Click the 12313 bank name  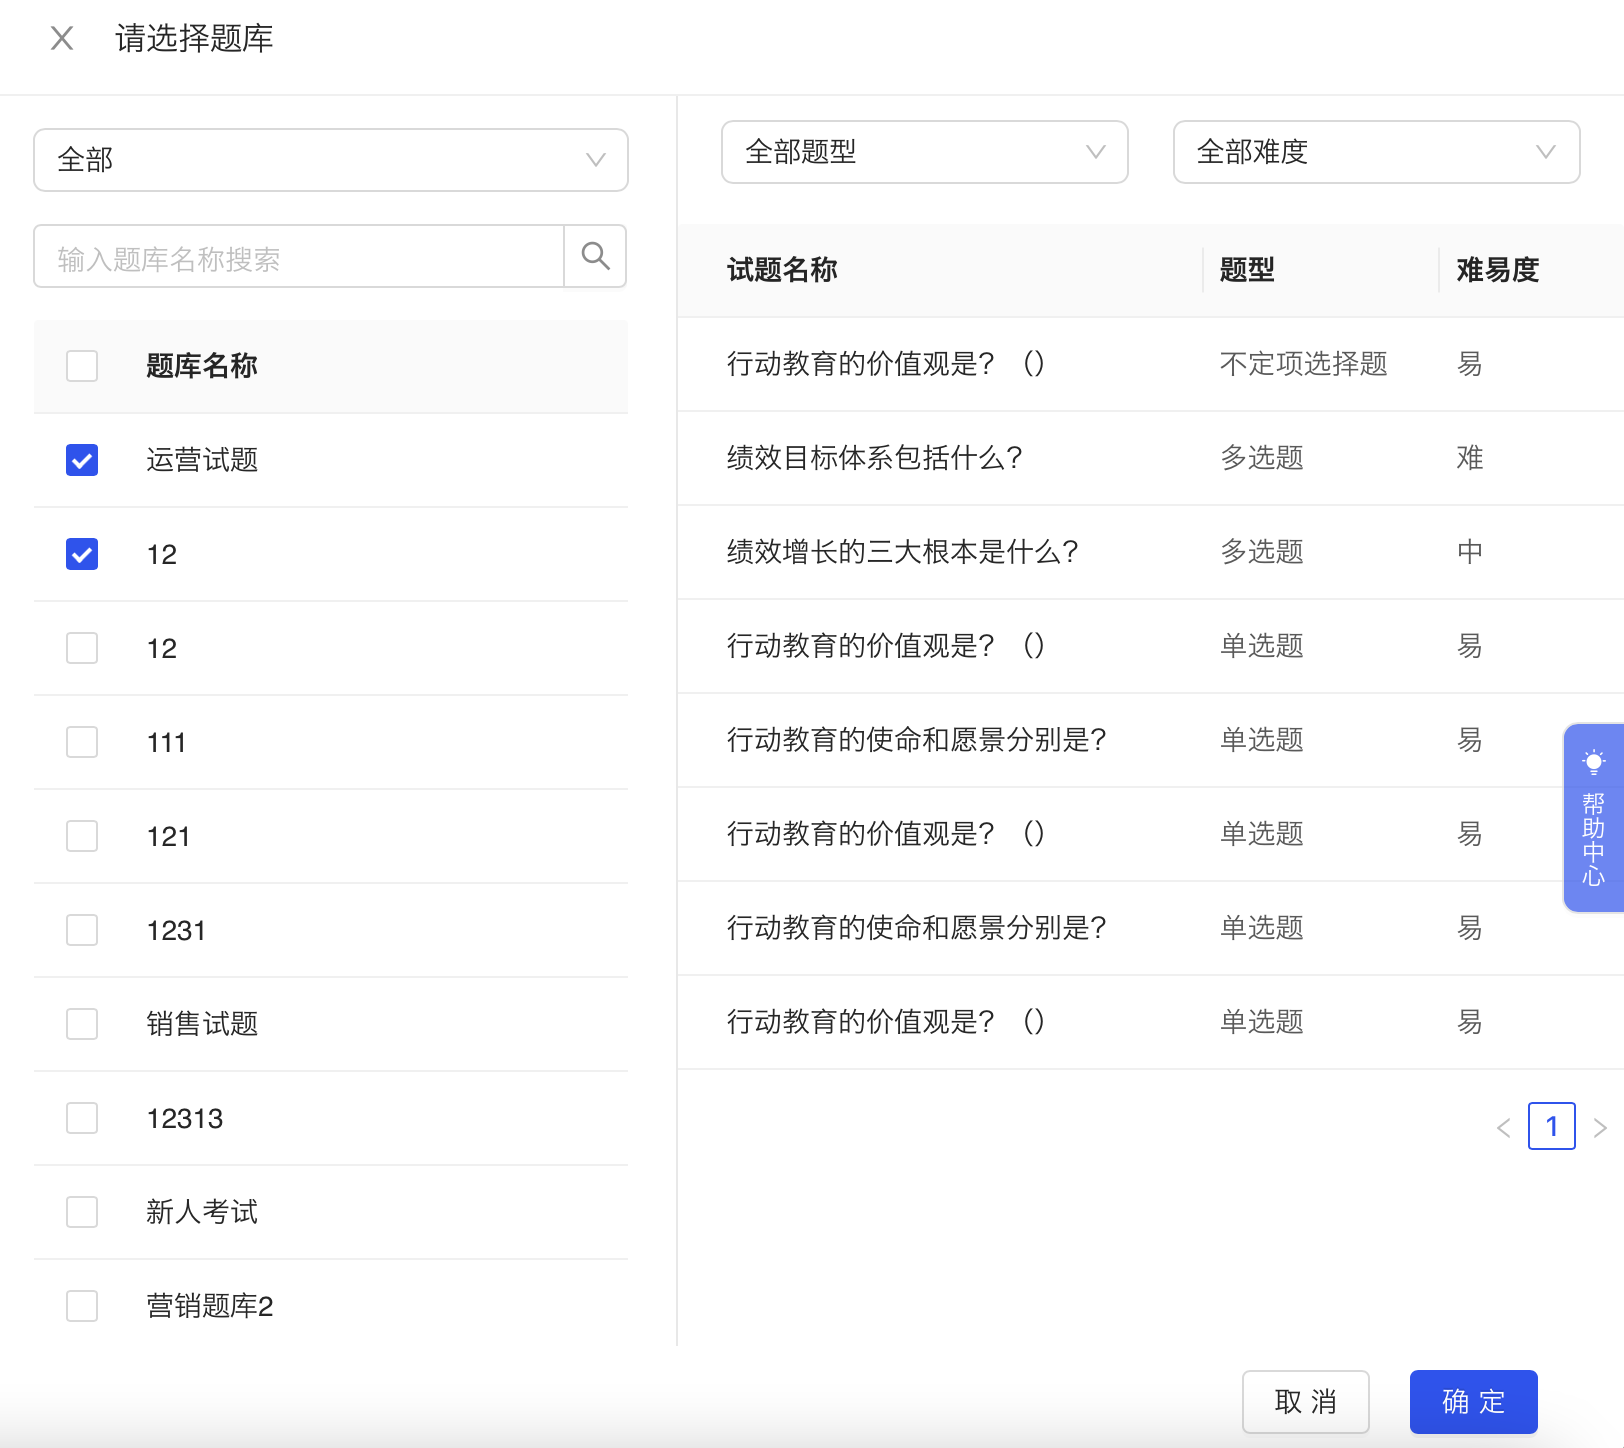[185, 1118]
